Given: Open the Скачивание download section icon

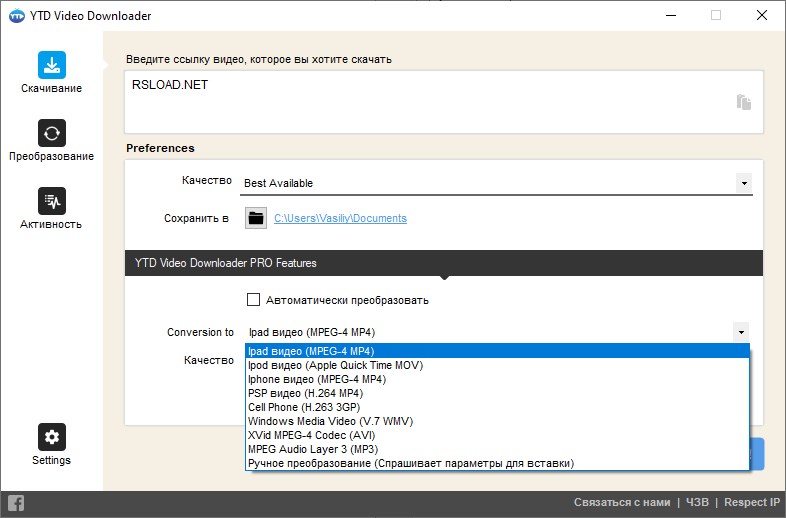Looking at the screenshot, I should point(52,65).
